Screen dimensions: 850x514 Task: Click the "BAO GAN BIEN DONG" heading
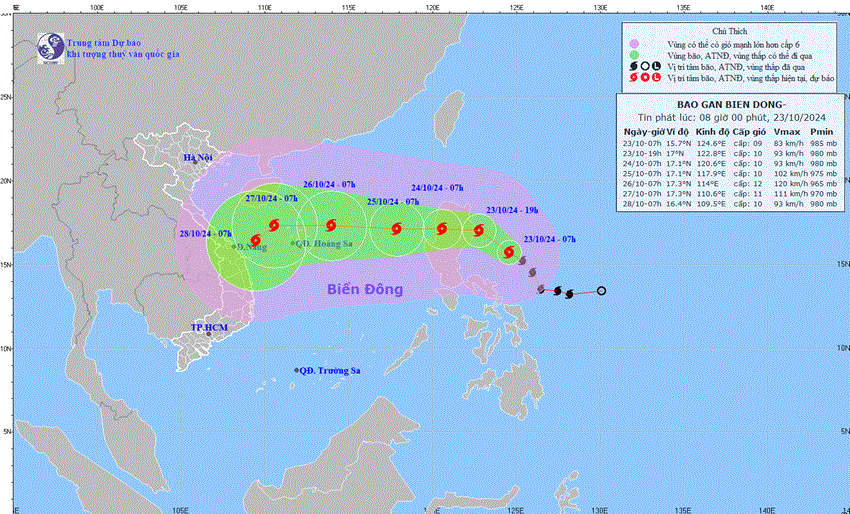point(730,105)
